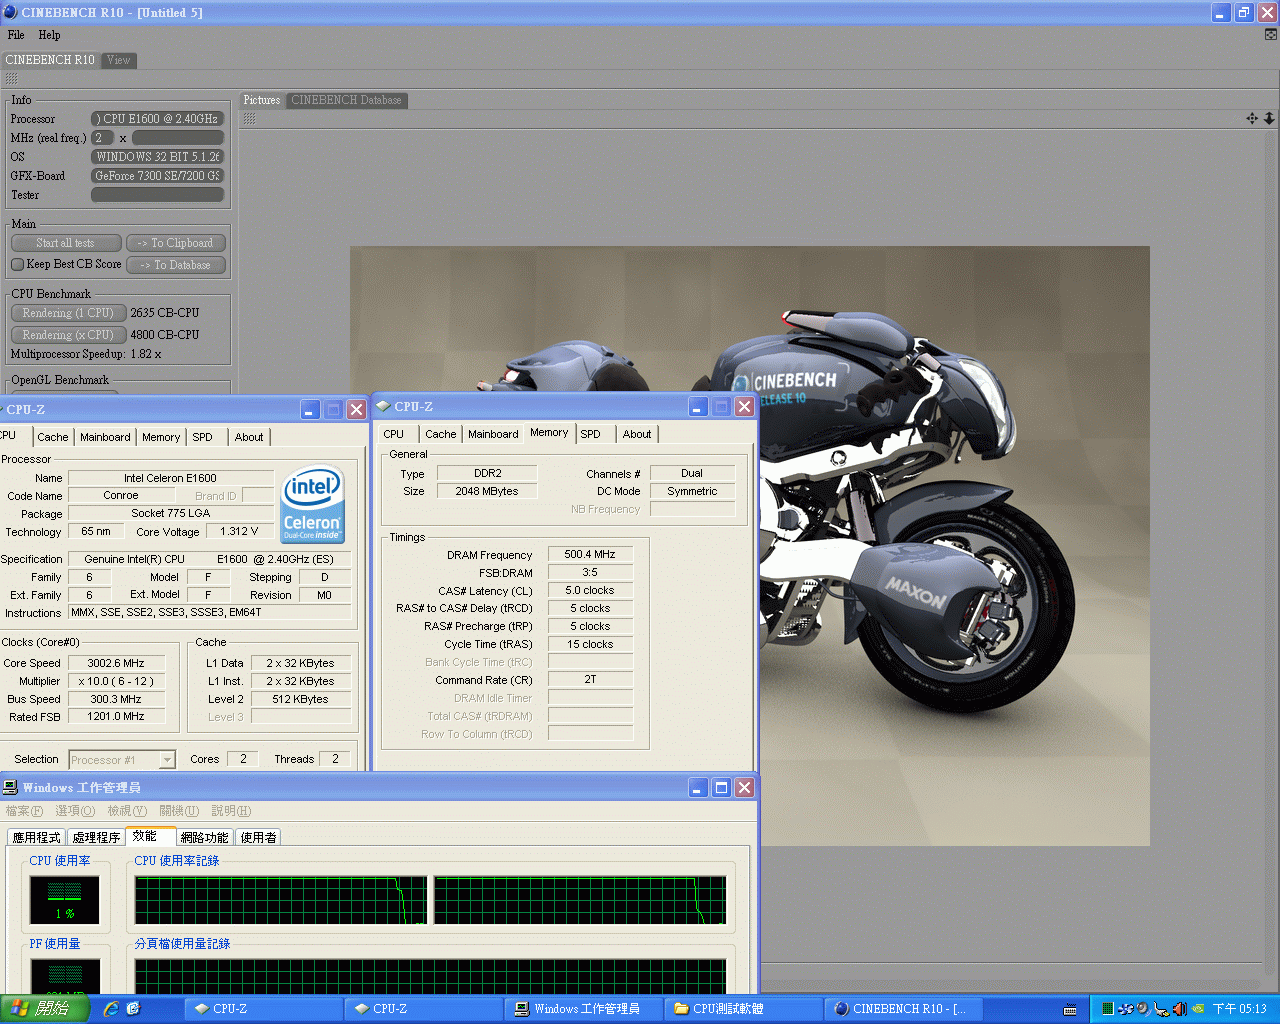Open About tab in left CPU-Z window
Image resolution: width=1280 pixels, height=1024 pixels.
coord(249,437)
